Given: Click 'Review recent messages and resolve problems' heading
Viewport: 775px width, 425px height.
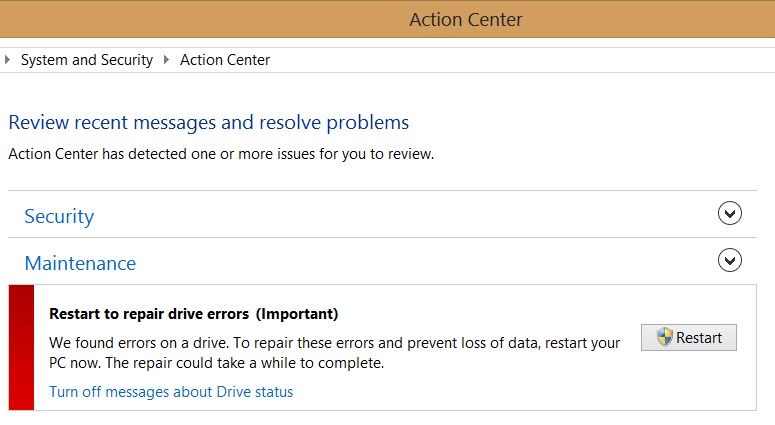Looking at the screenshot, I should [208, 123].
